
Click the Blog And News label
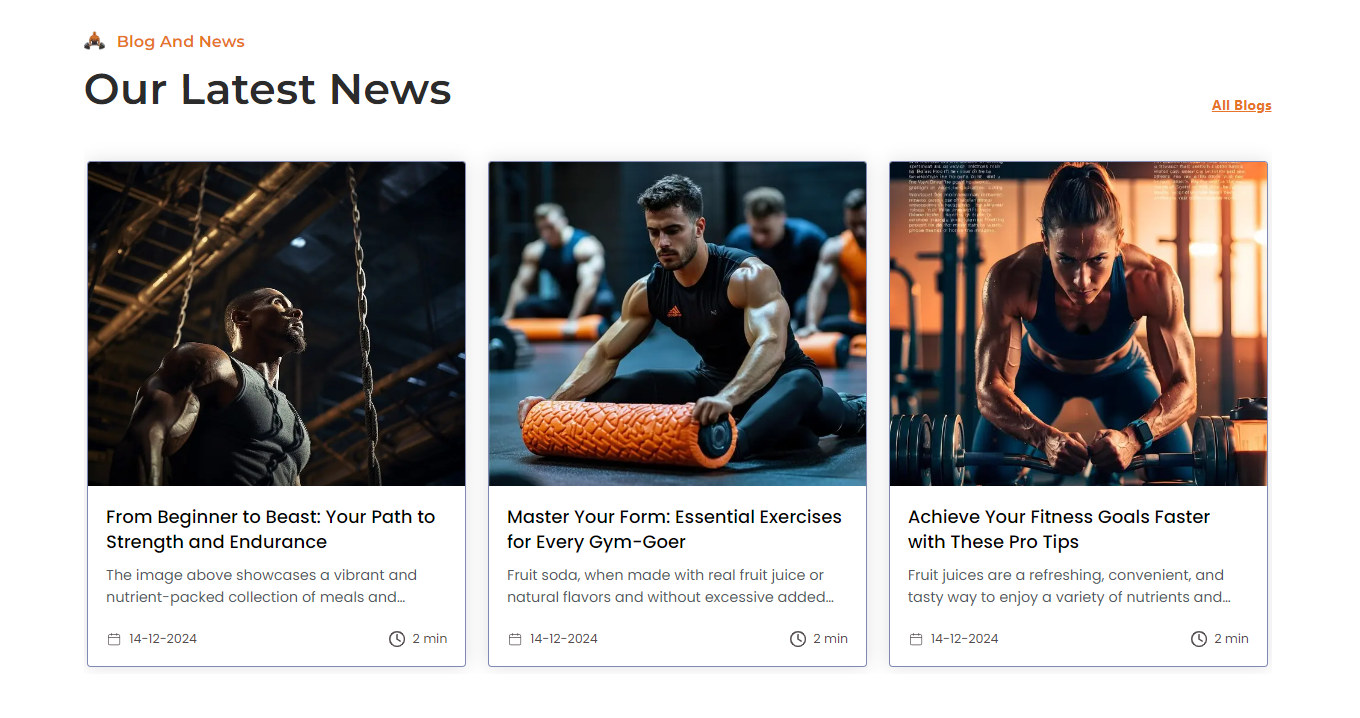coord(181,41)
